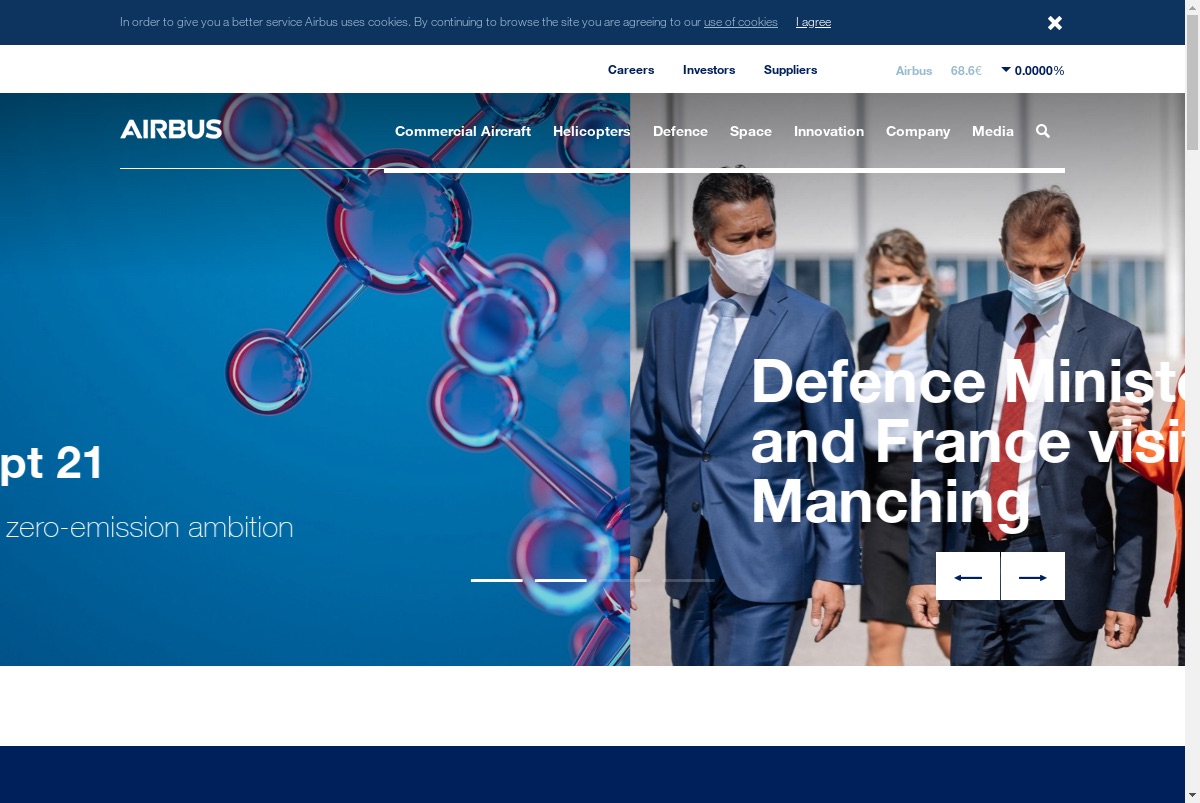The height and width of the screenshot is (803, 1200).
Task: Open the Helicopters menu
Action: coord(591,131)
